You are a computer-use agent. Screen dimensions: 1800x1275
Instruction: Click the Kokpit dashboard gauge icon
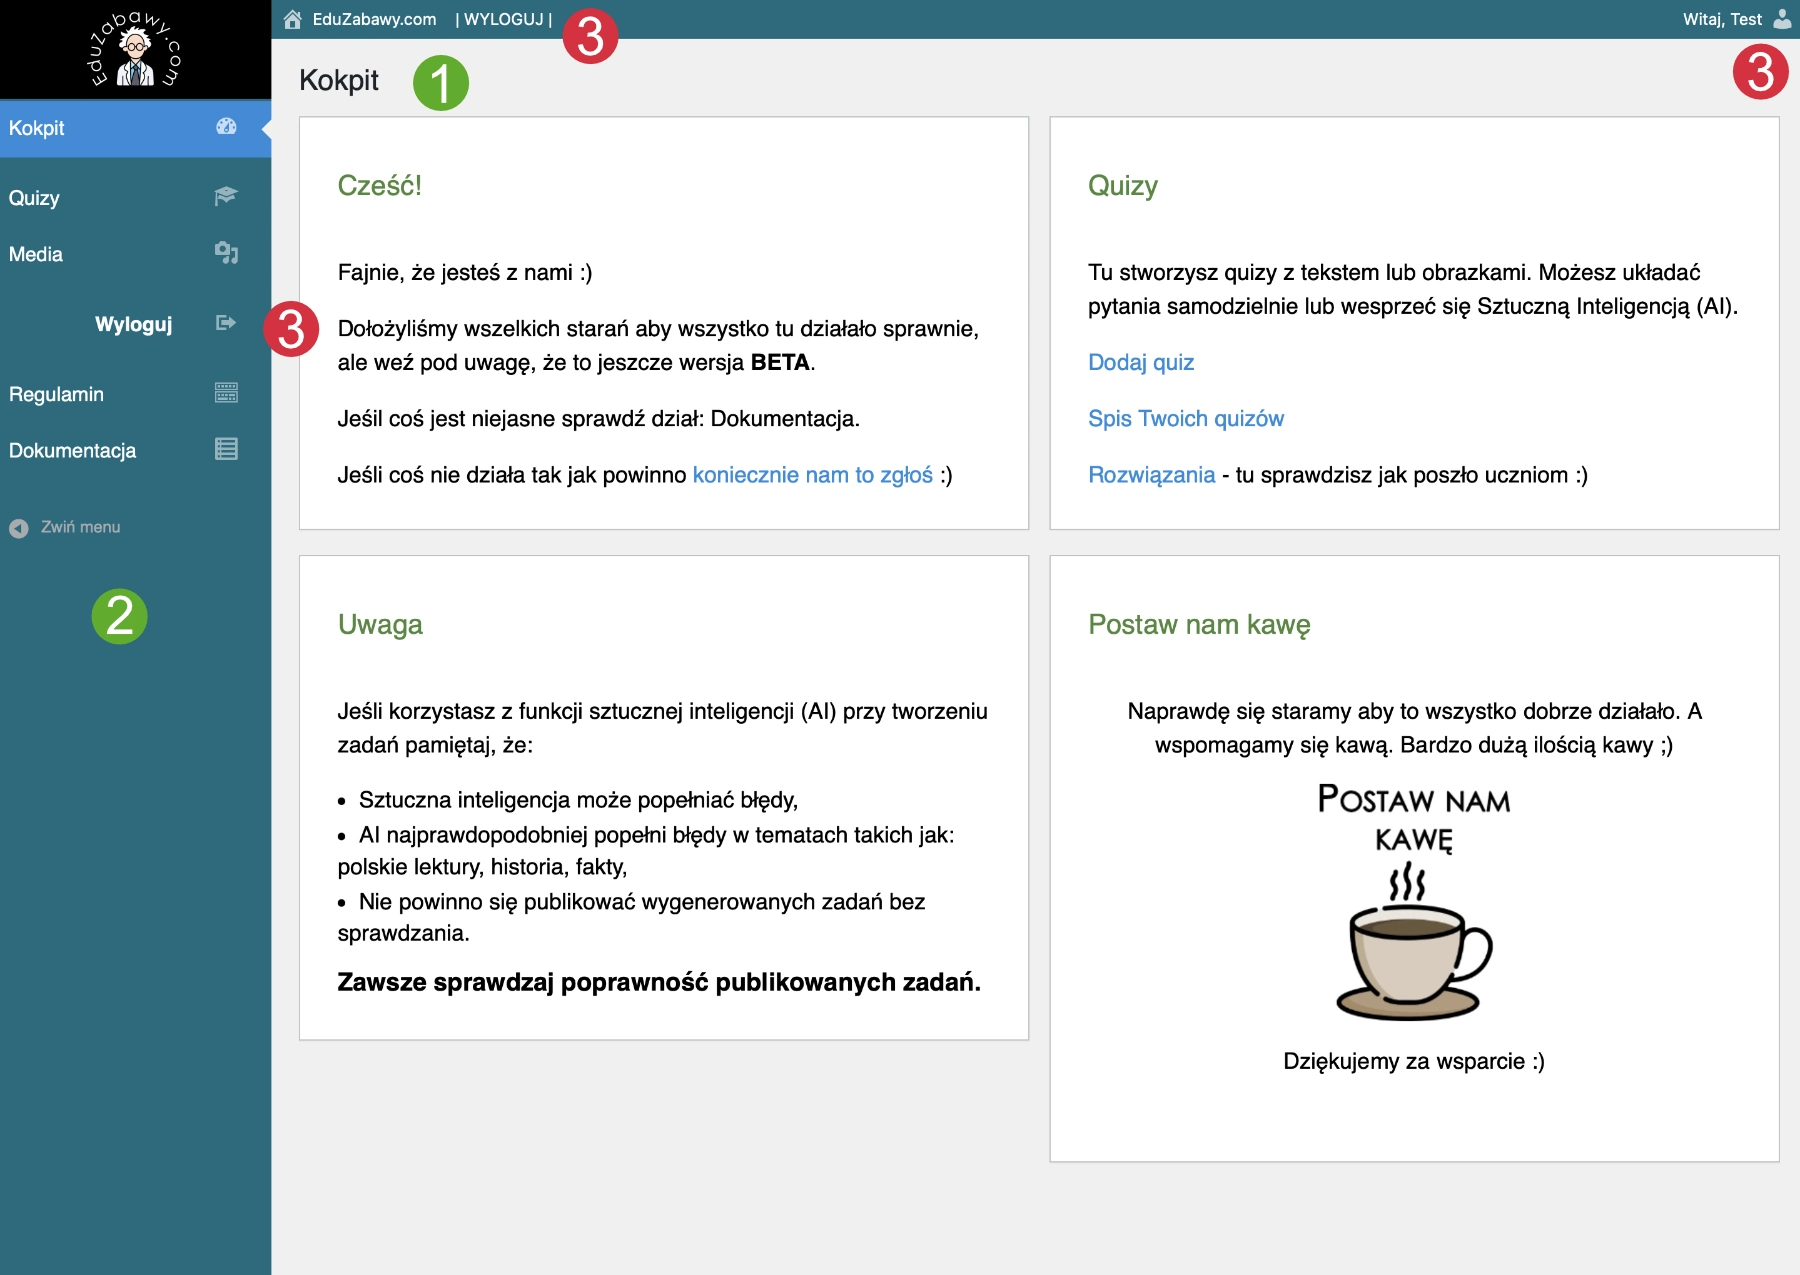(x=226, y=126)
